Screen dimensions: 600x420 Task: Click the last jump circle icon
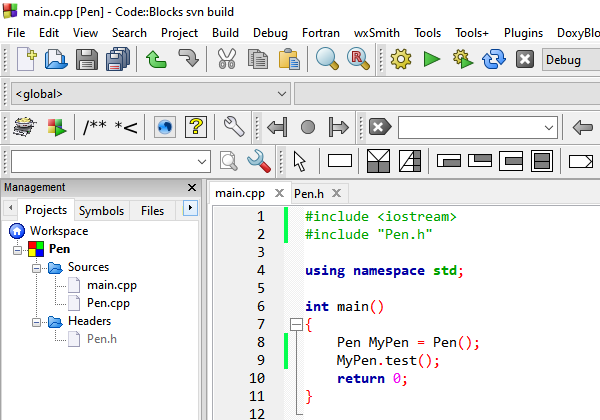point(308,127)
